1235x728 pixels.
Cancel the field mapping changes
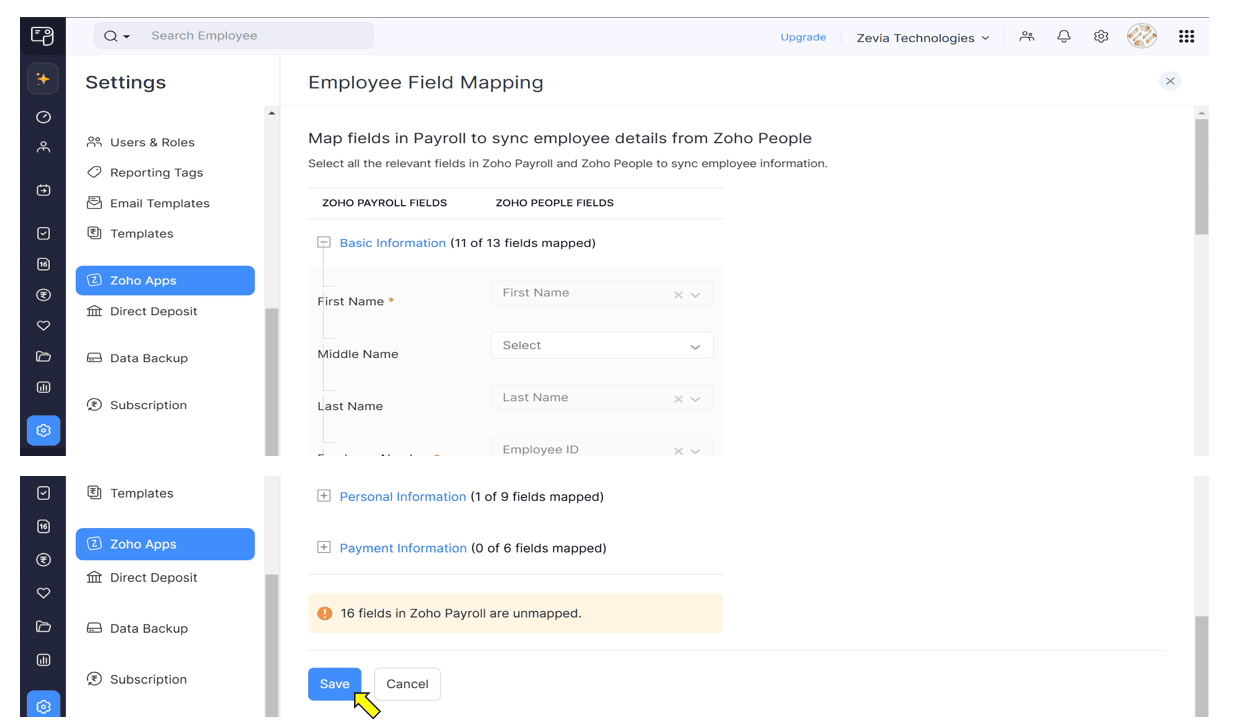click(407, 684)
